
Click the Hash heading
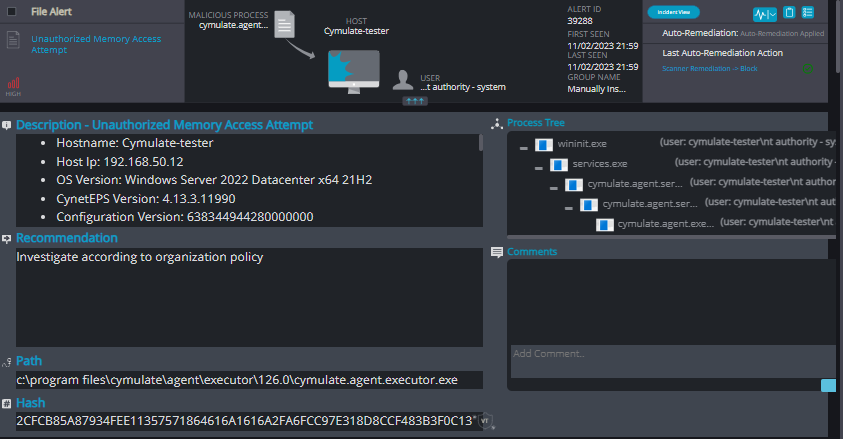[x=31, y=402]
